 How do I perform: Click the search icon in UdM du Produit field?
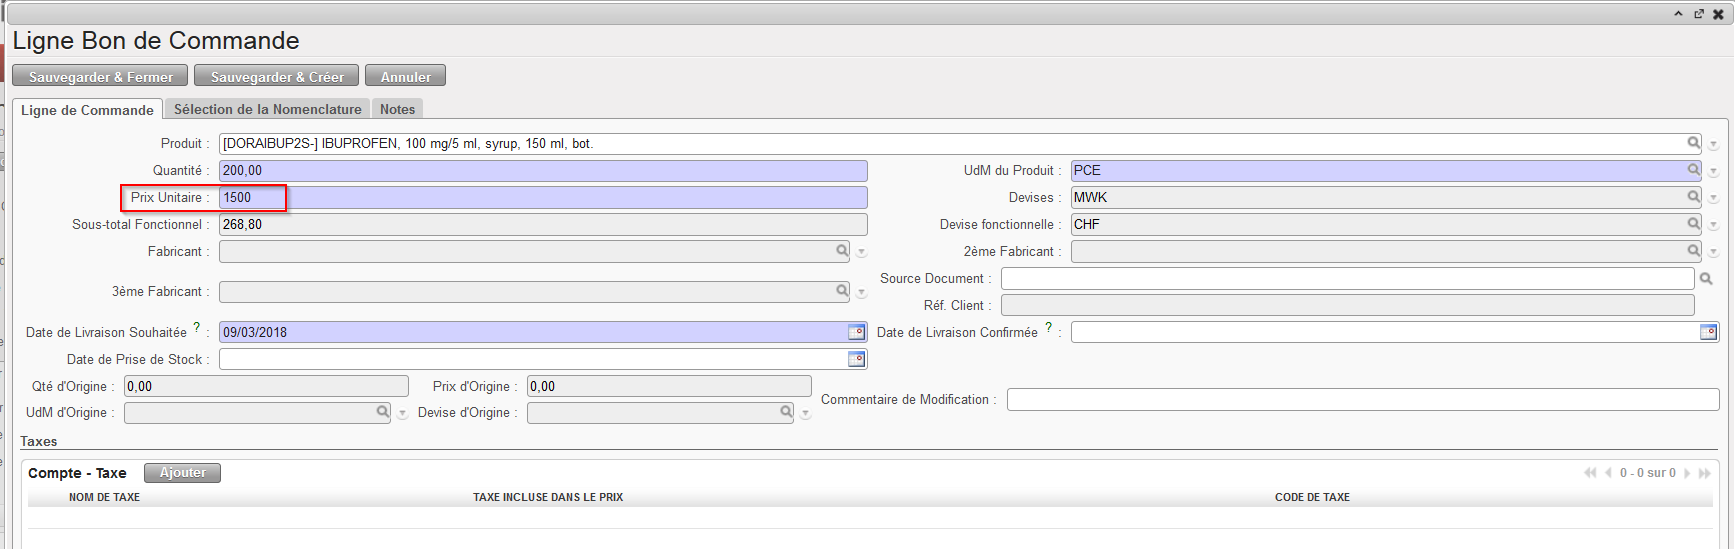click(x=1693, y=170)
